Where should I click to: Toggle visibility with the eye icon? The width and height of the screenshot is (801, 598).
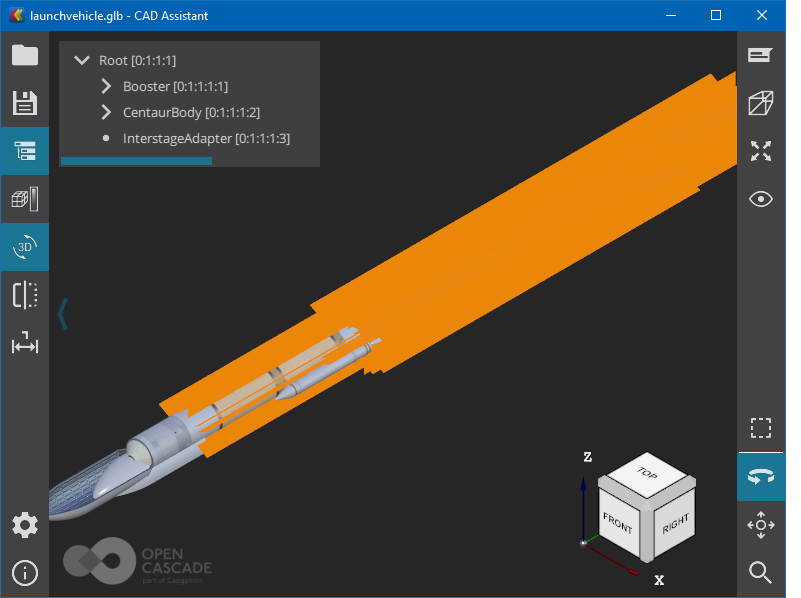coord(761,199)
